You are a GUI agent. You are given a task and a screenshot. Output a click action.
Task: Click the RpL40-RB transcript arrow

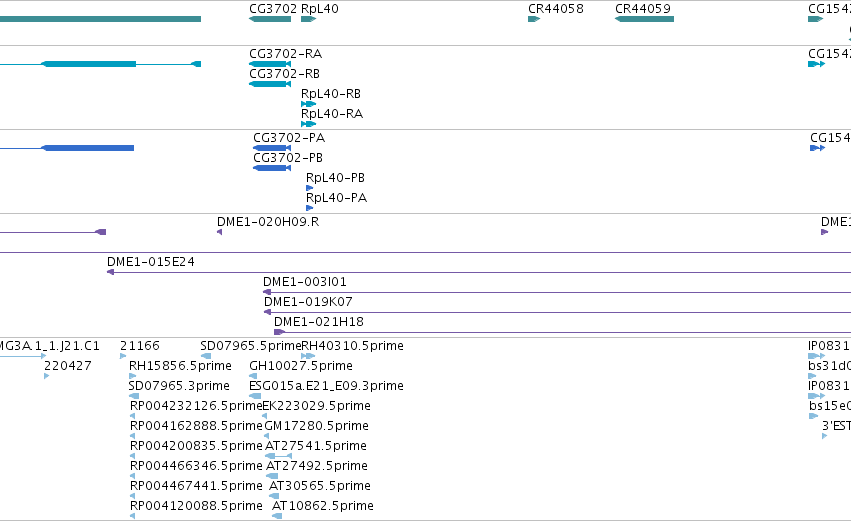[308, 104]
